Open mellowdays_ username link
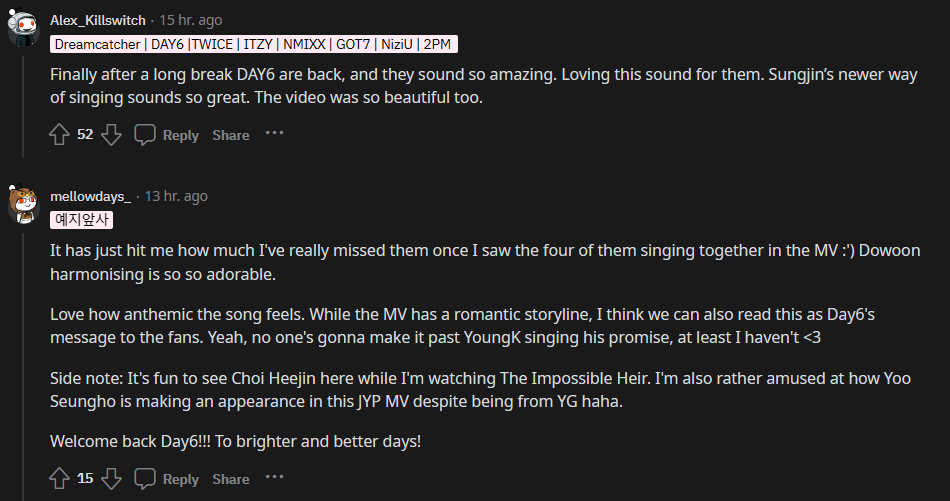The width and height of the screenshot is (950, 501). (90, 196)
